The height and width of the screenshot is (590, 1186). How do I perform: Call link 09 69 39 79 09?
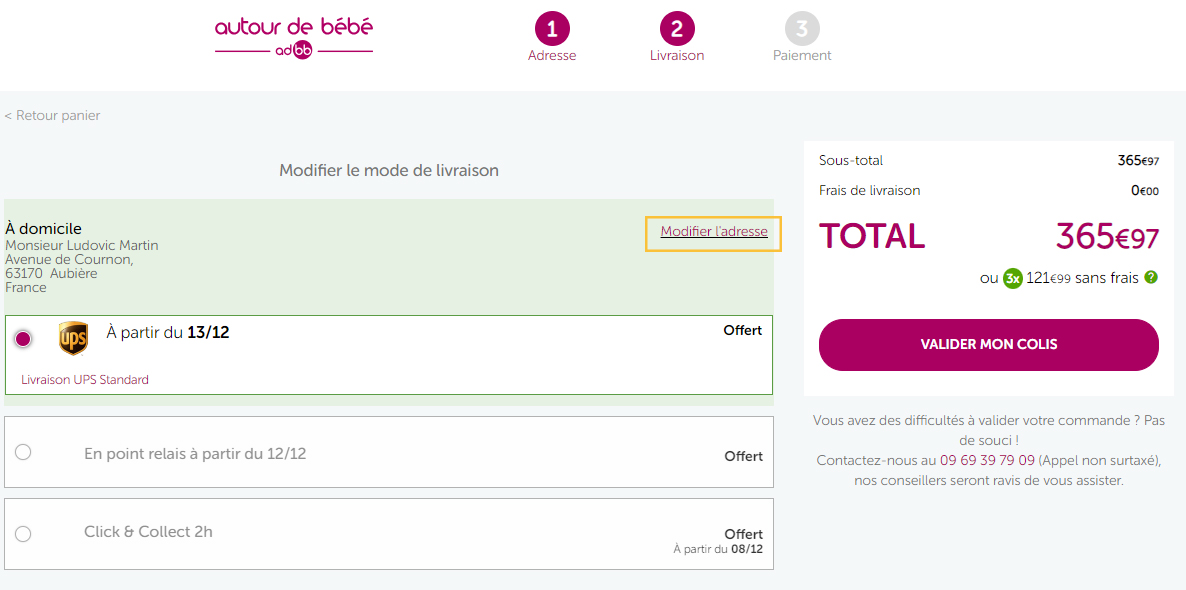pyautogui.click(x=987, y=460)
